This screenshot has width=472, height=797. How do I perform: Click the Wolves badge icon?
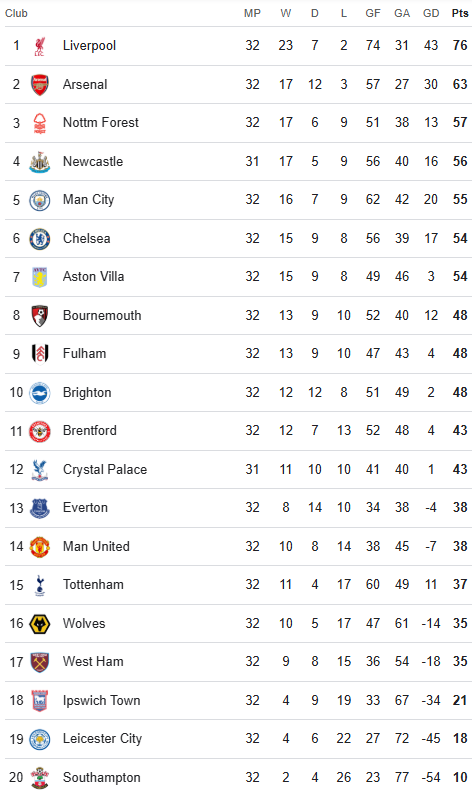pos(40,624)
